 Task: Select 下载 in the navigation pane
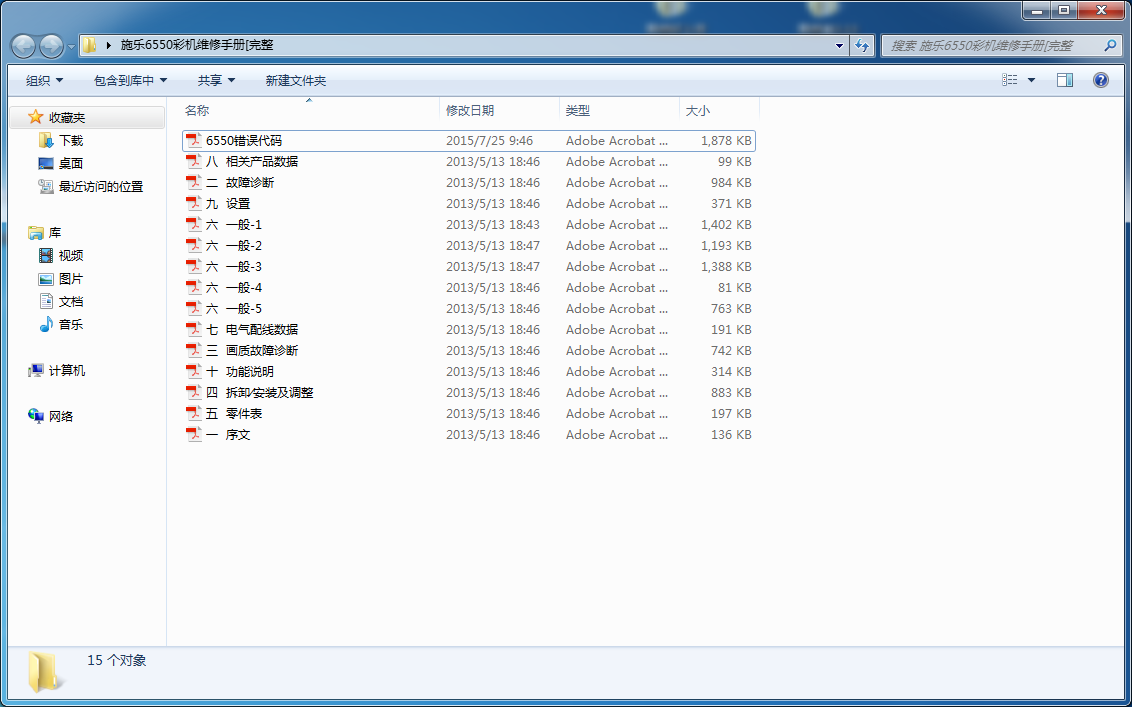(71, 140)
